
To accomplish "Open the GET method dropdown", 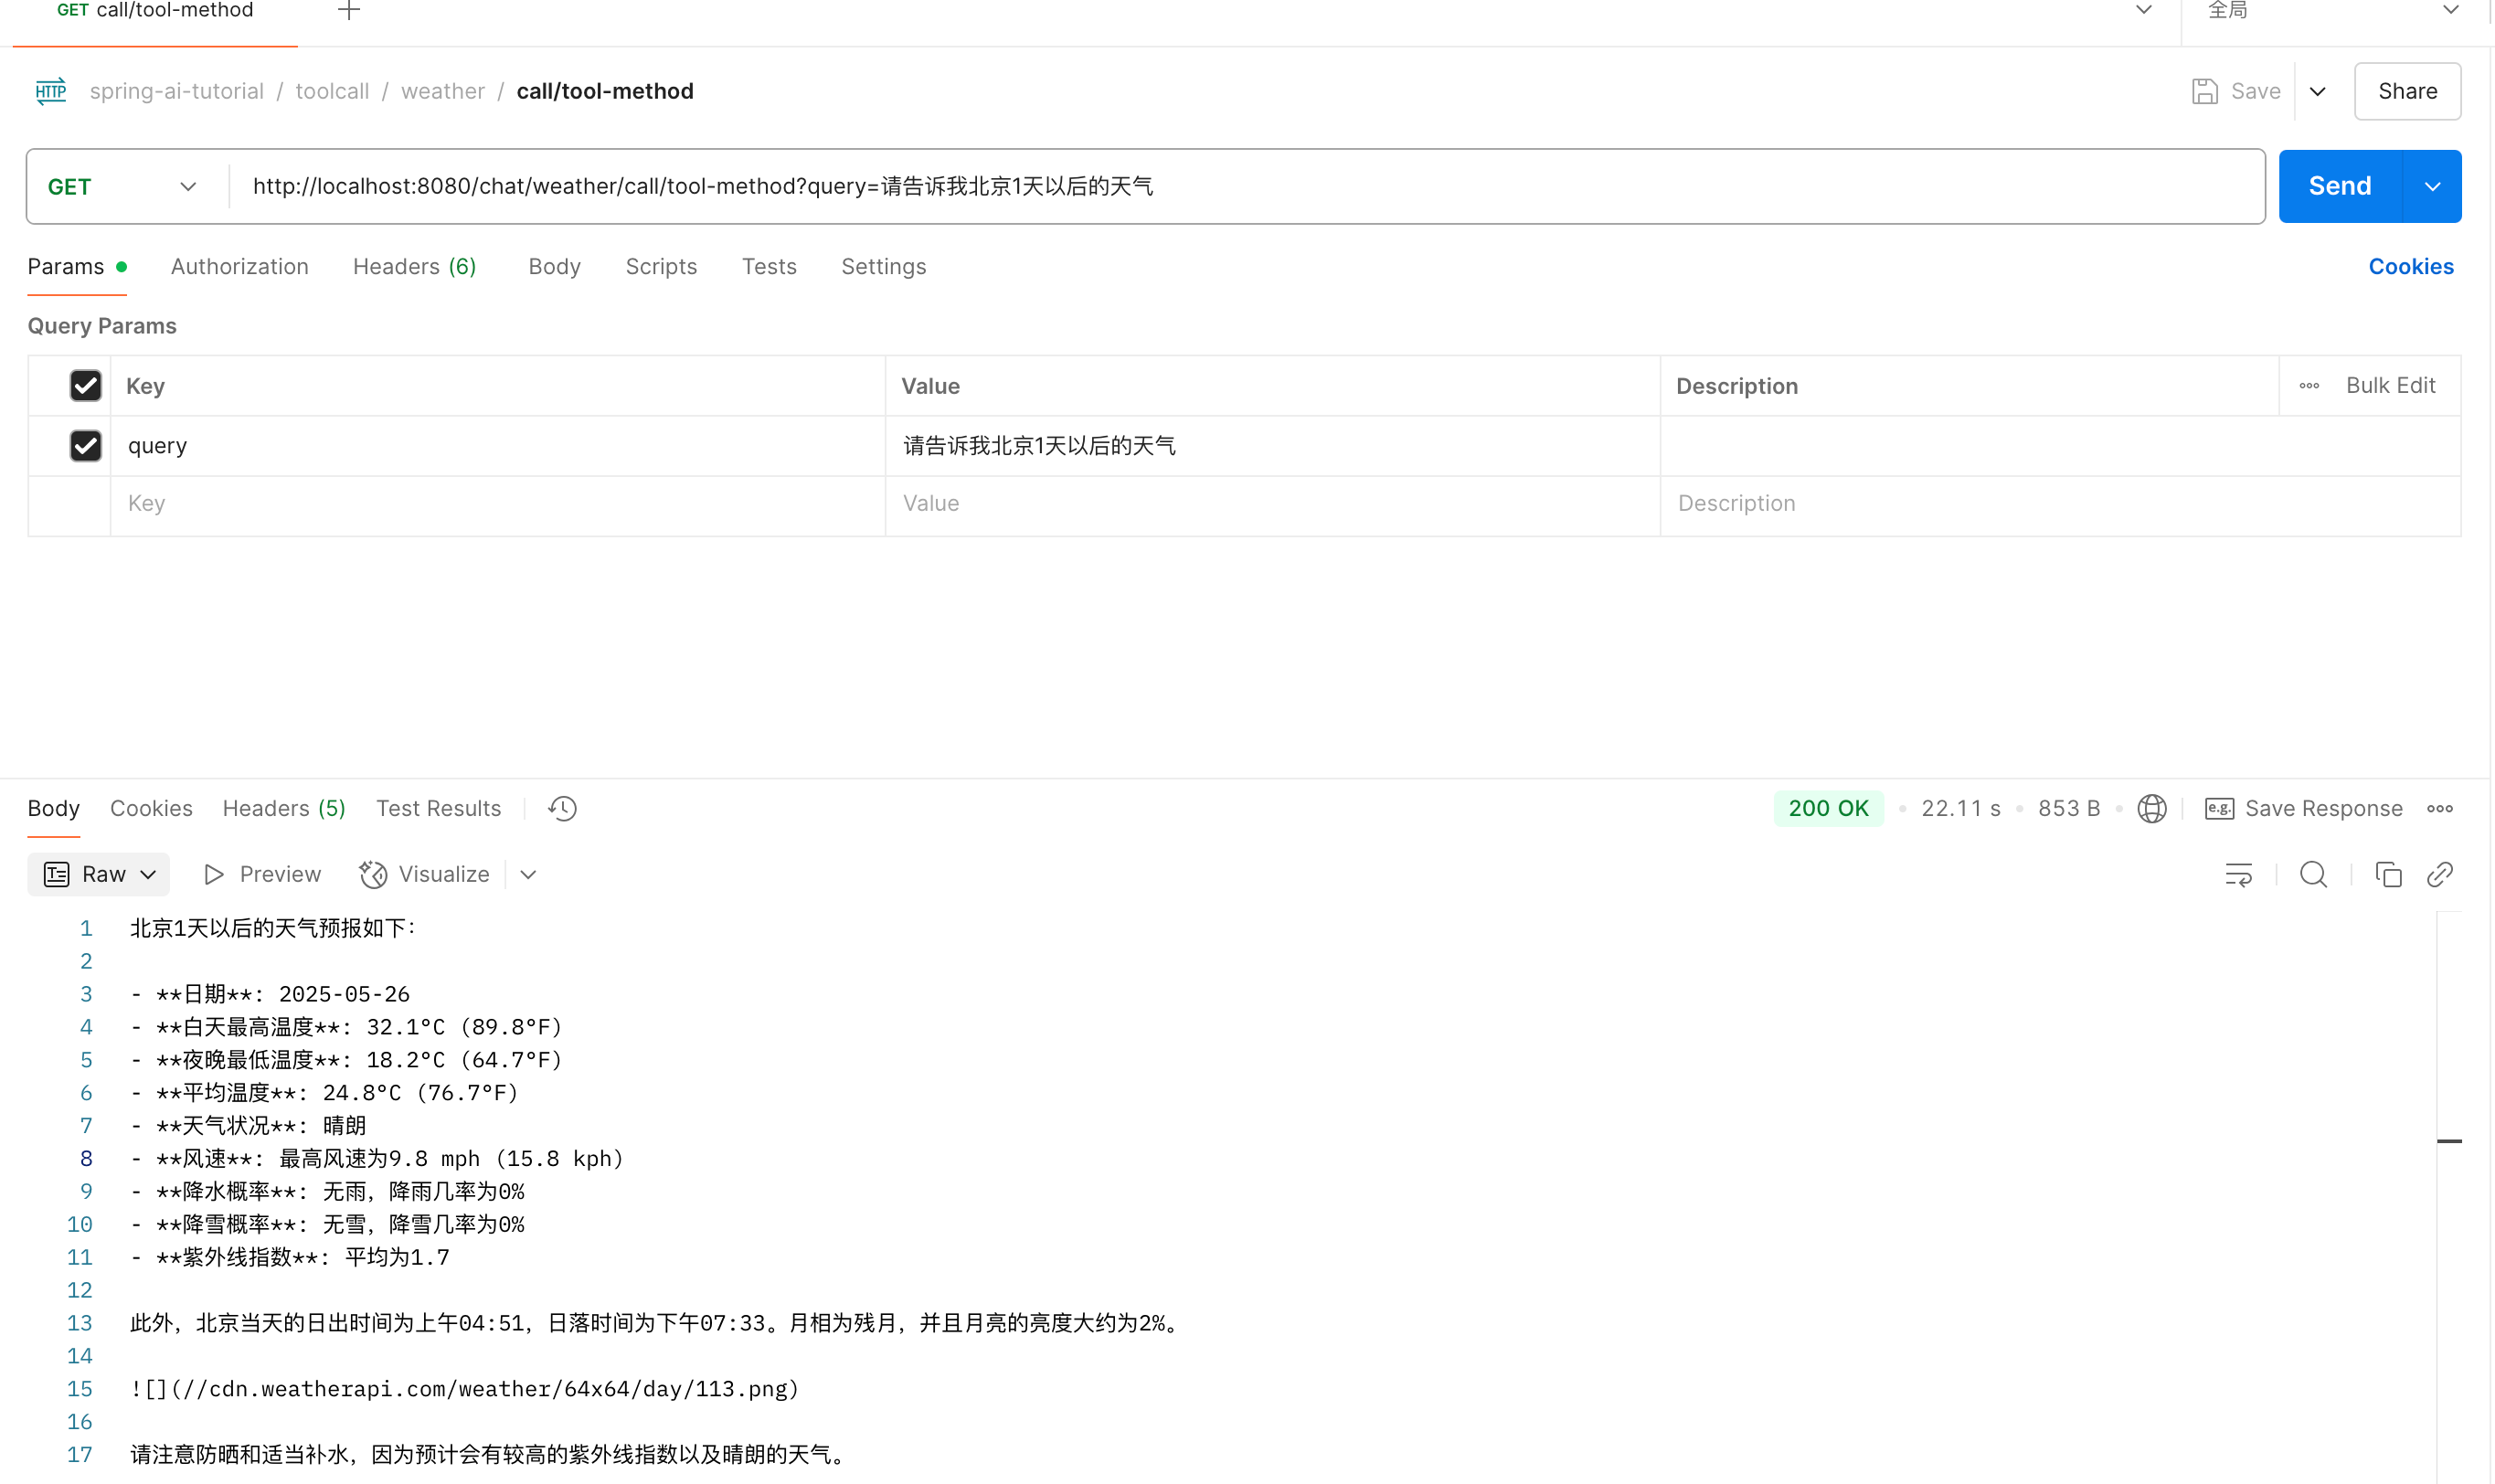I will [123, 187].
